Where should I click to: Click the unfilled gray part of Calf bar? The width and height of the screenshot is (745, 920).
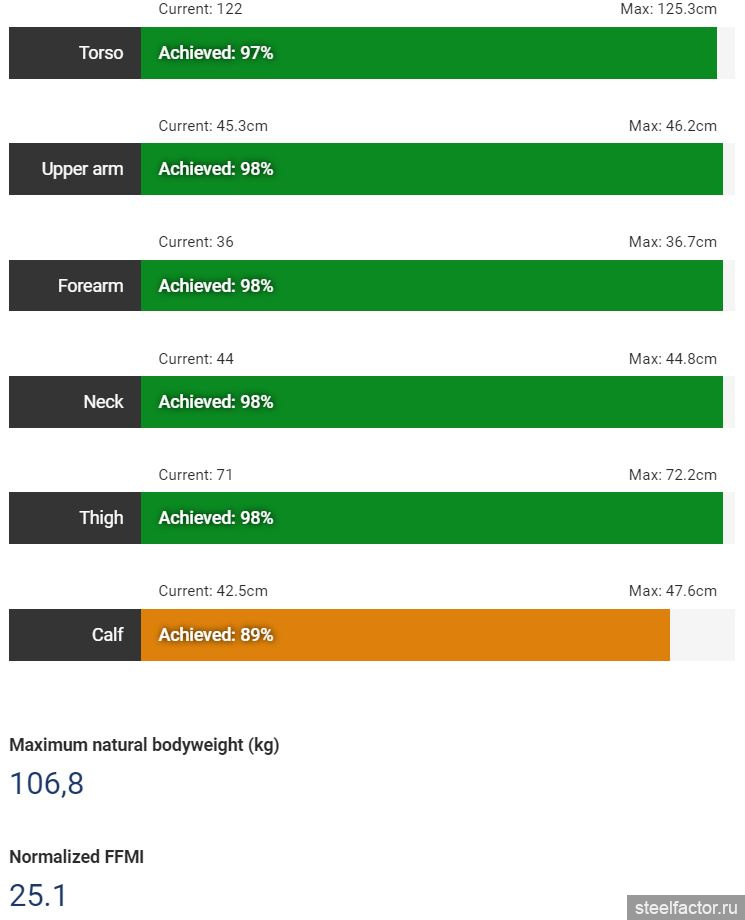(x=702, y=635)
